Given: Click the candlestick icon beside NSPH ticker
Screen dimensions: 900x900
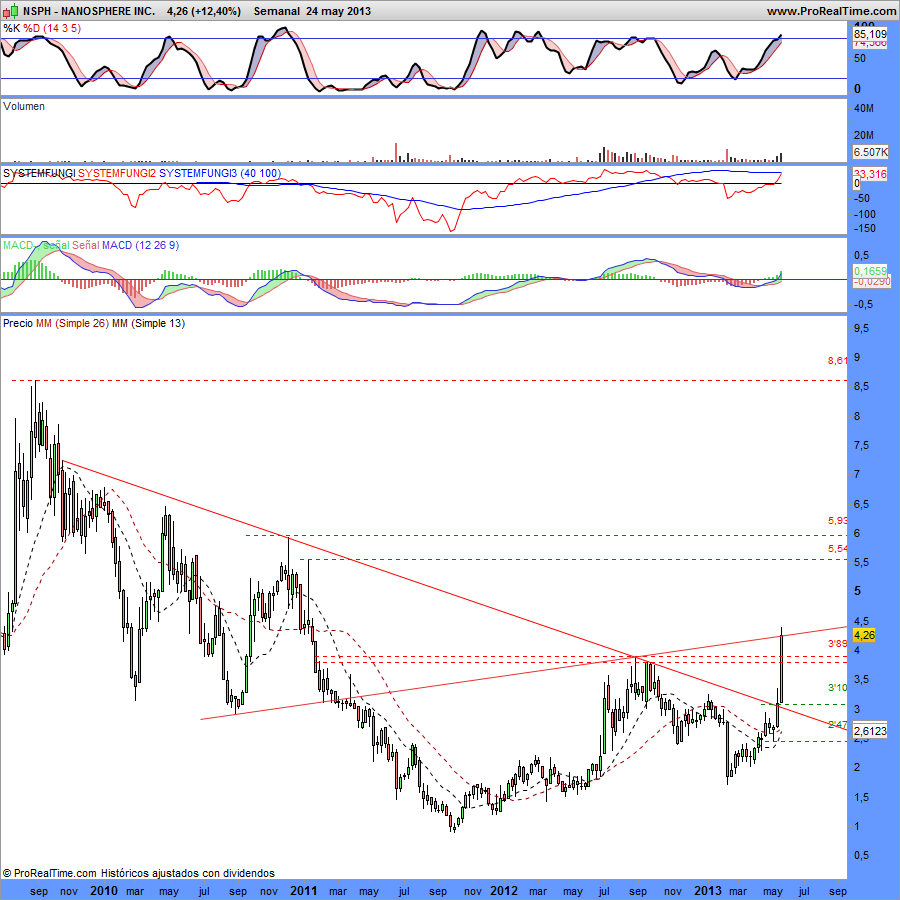Looking at the screenshot, I should 11,10.
